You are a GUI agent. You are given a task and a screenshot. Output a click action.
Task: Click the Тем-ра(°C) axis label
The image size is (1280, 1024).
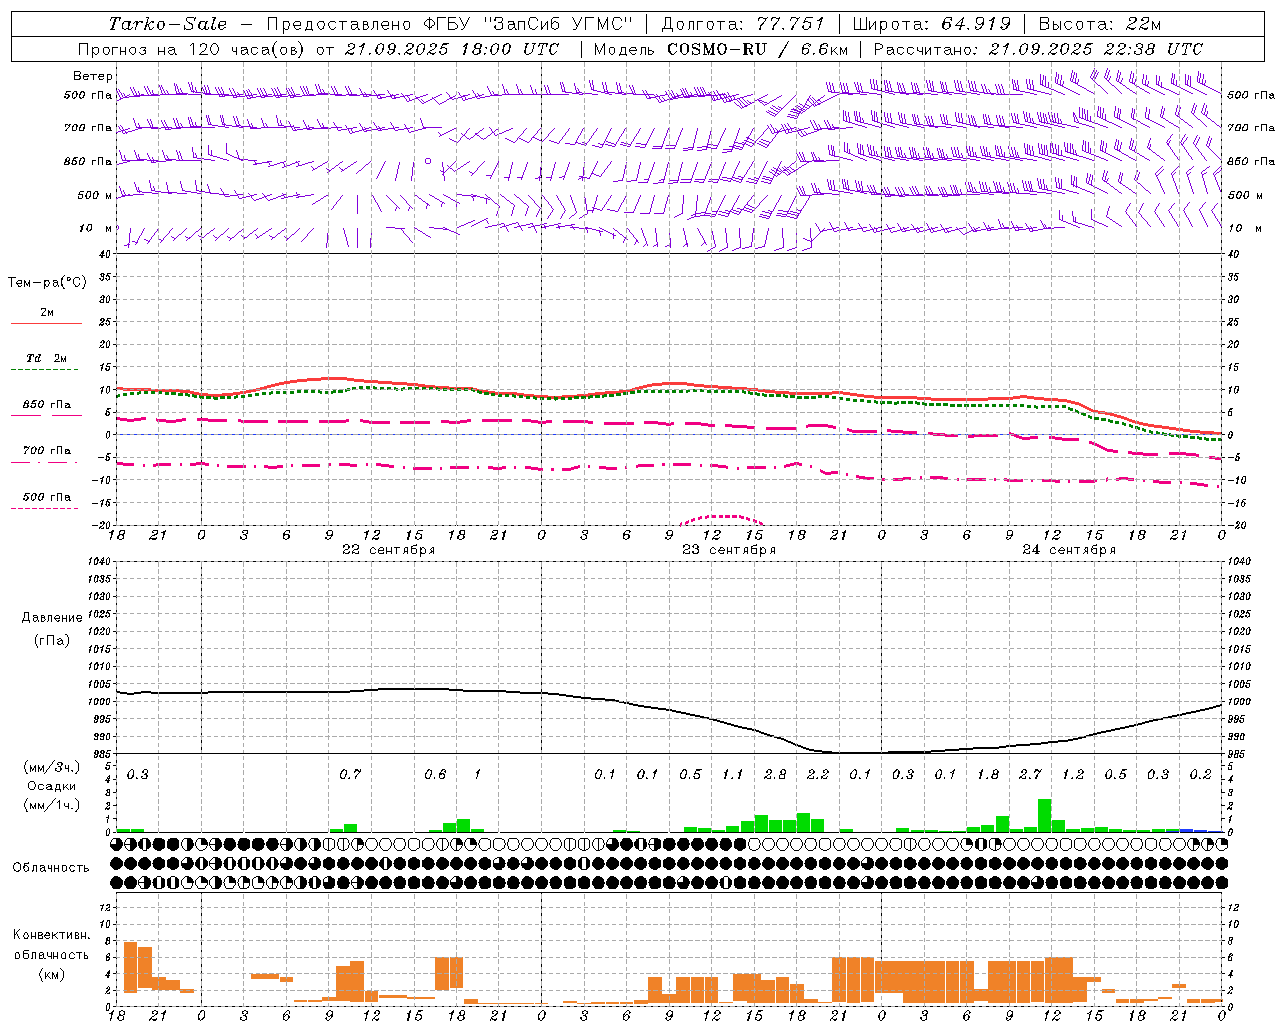47,283
